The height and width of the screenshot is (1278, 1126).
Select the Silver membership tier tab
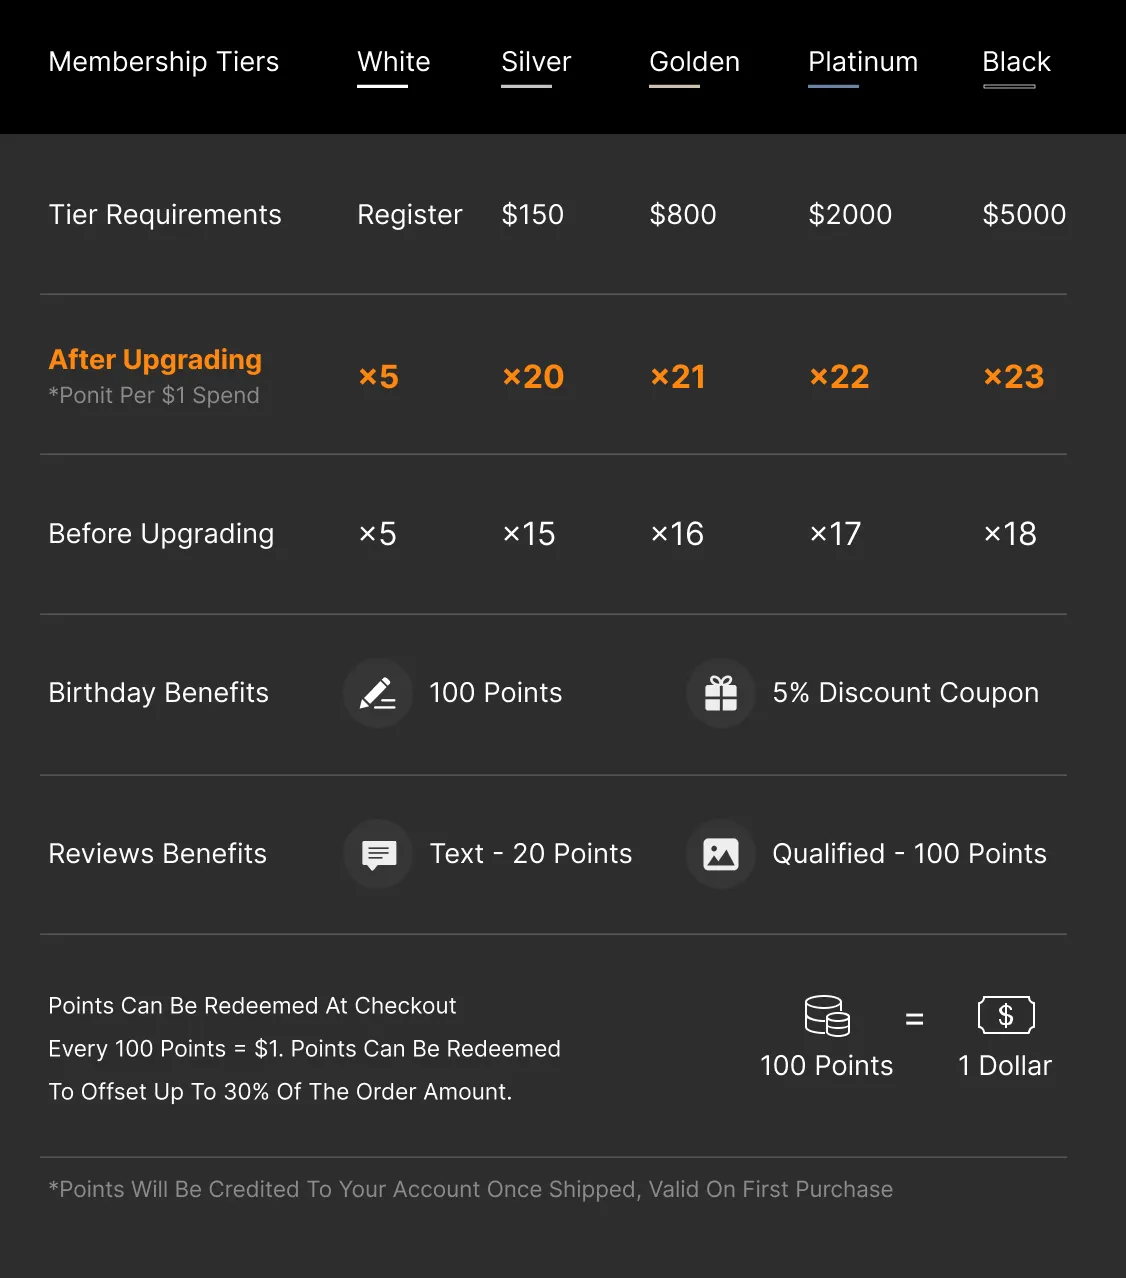tap(536, 62)
